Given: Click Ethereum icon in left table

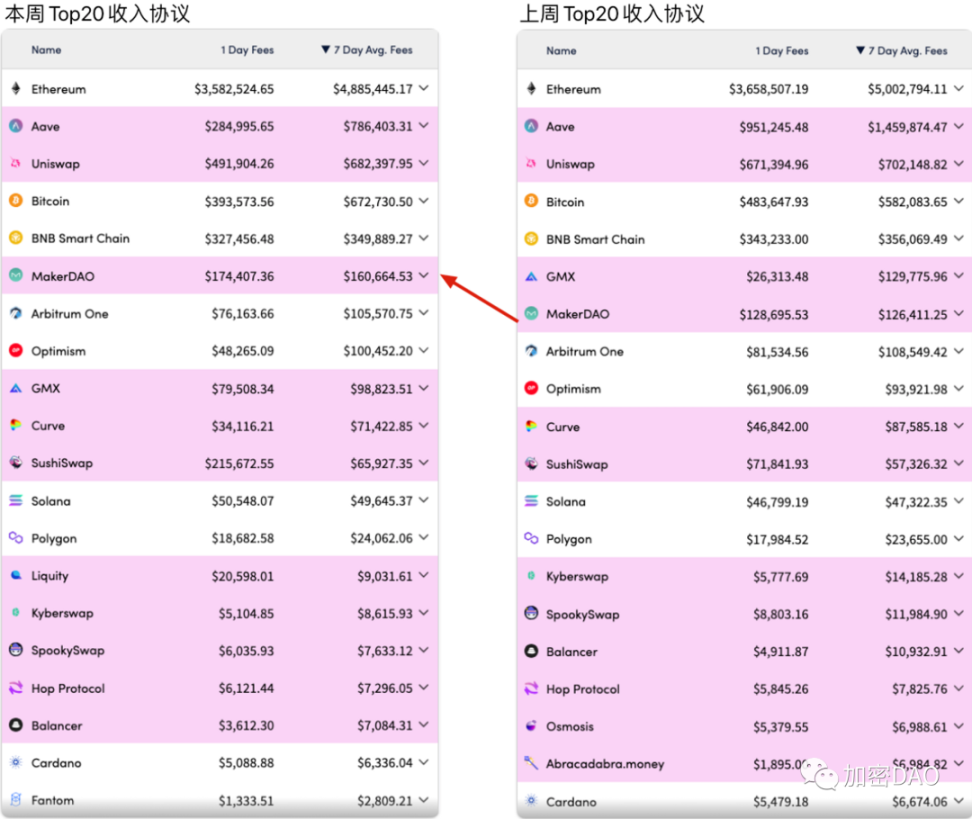Looking at the screenshot, I should (16, 89).
